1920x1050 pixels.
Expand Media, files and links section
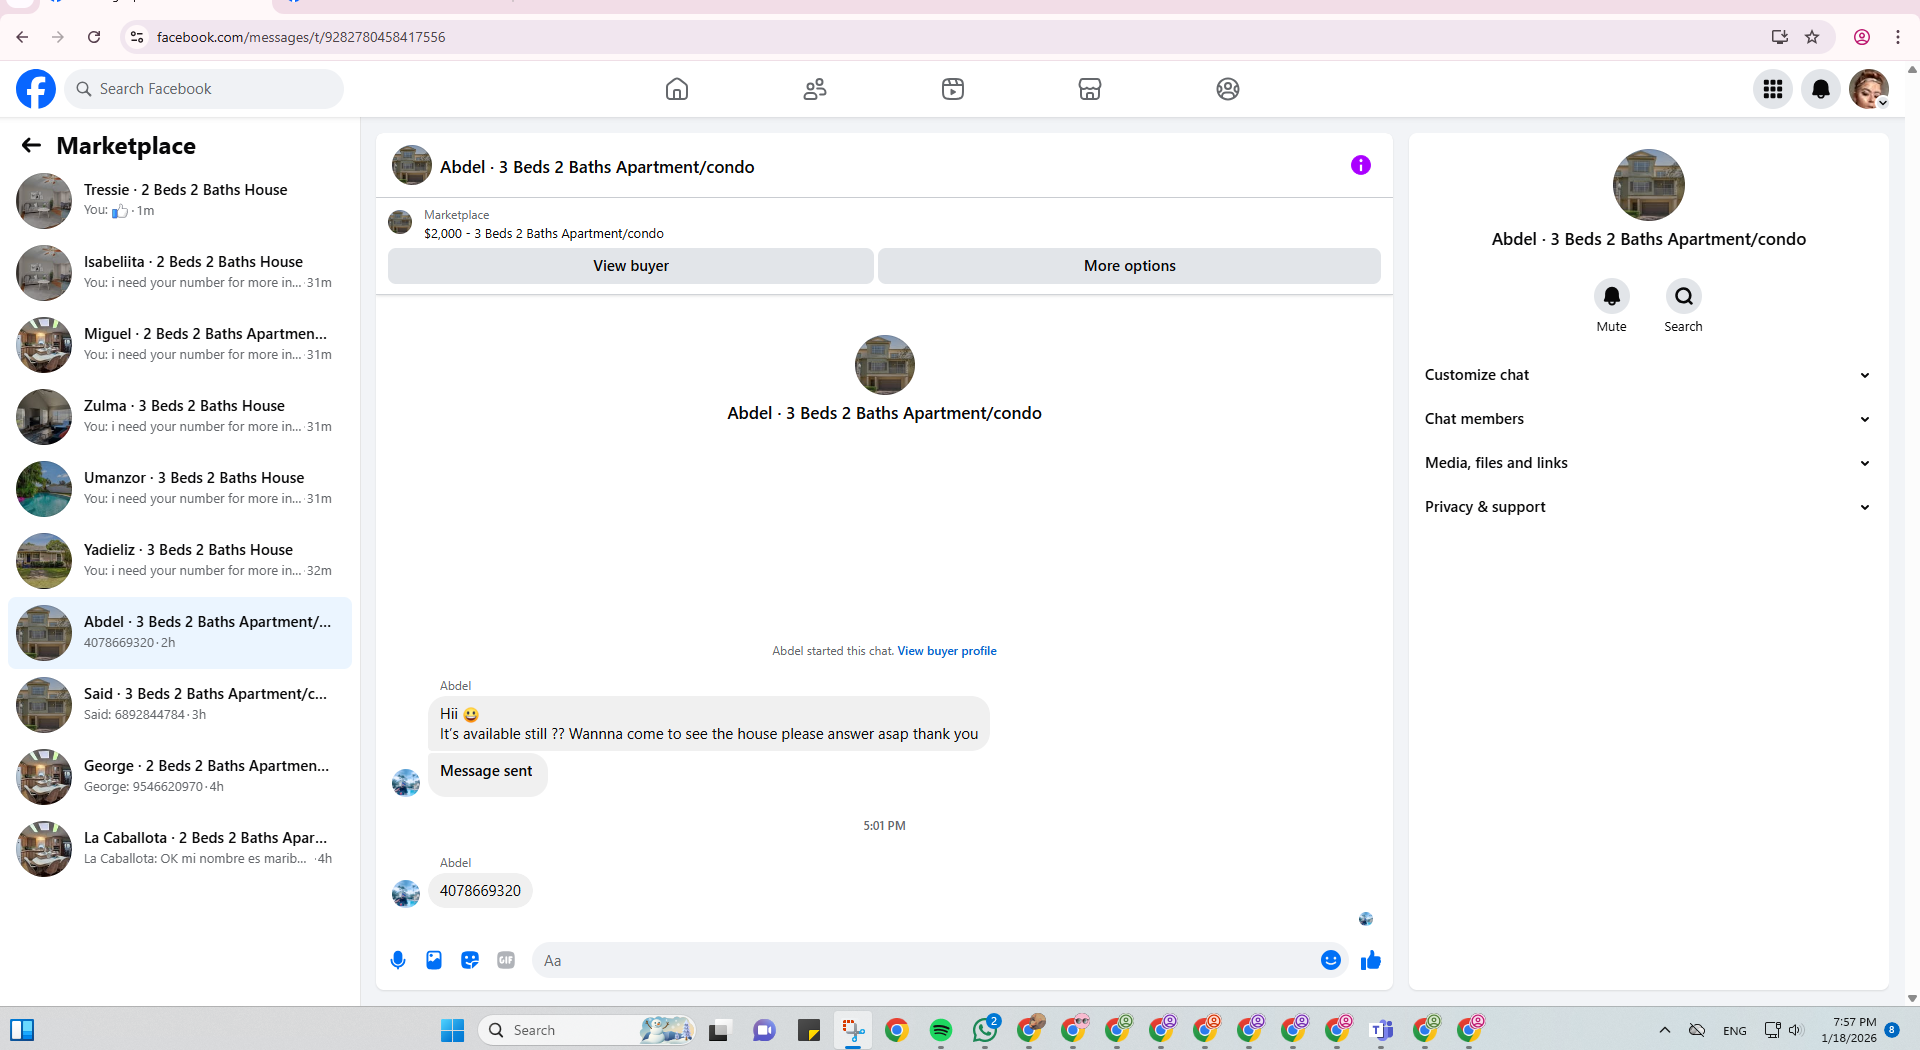point(1648,463)
